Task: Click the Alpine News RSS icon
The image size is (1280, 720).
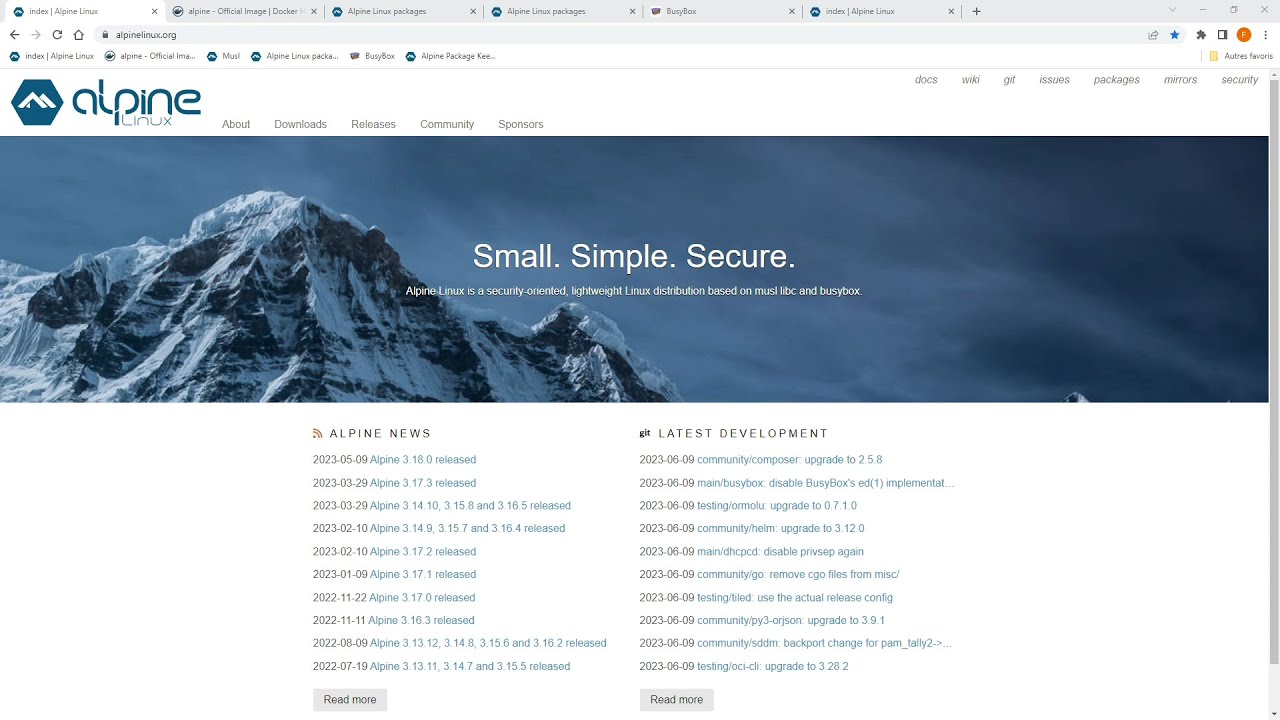Action: (x=318, y=434)
